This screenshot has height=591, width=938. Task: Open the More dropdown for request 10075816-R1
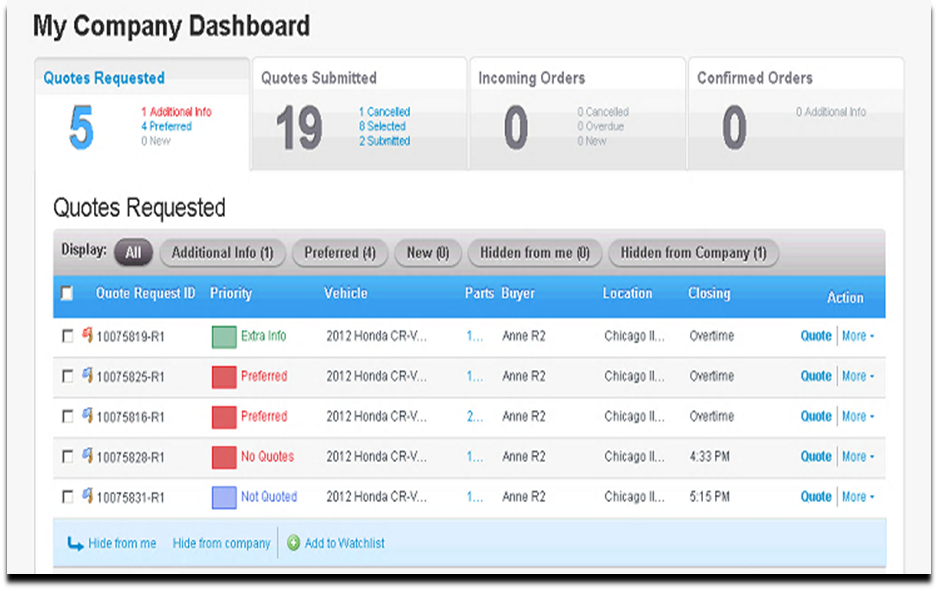pyautogui.click(x=857, y=416)
